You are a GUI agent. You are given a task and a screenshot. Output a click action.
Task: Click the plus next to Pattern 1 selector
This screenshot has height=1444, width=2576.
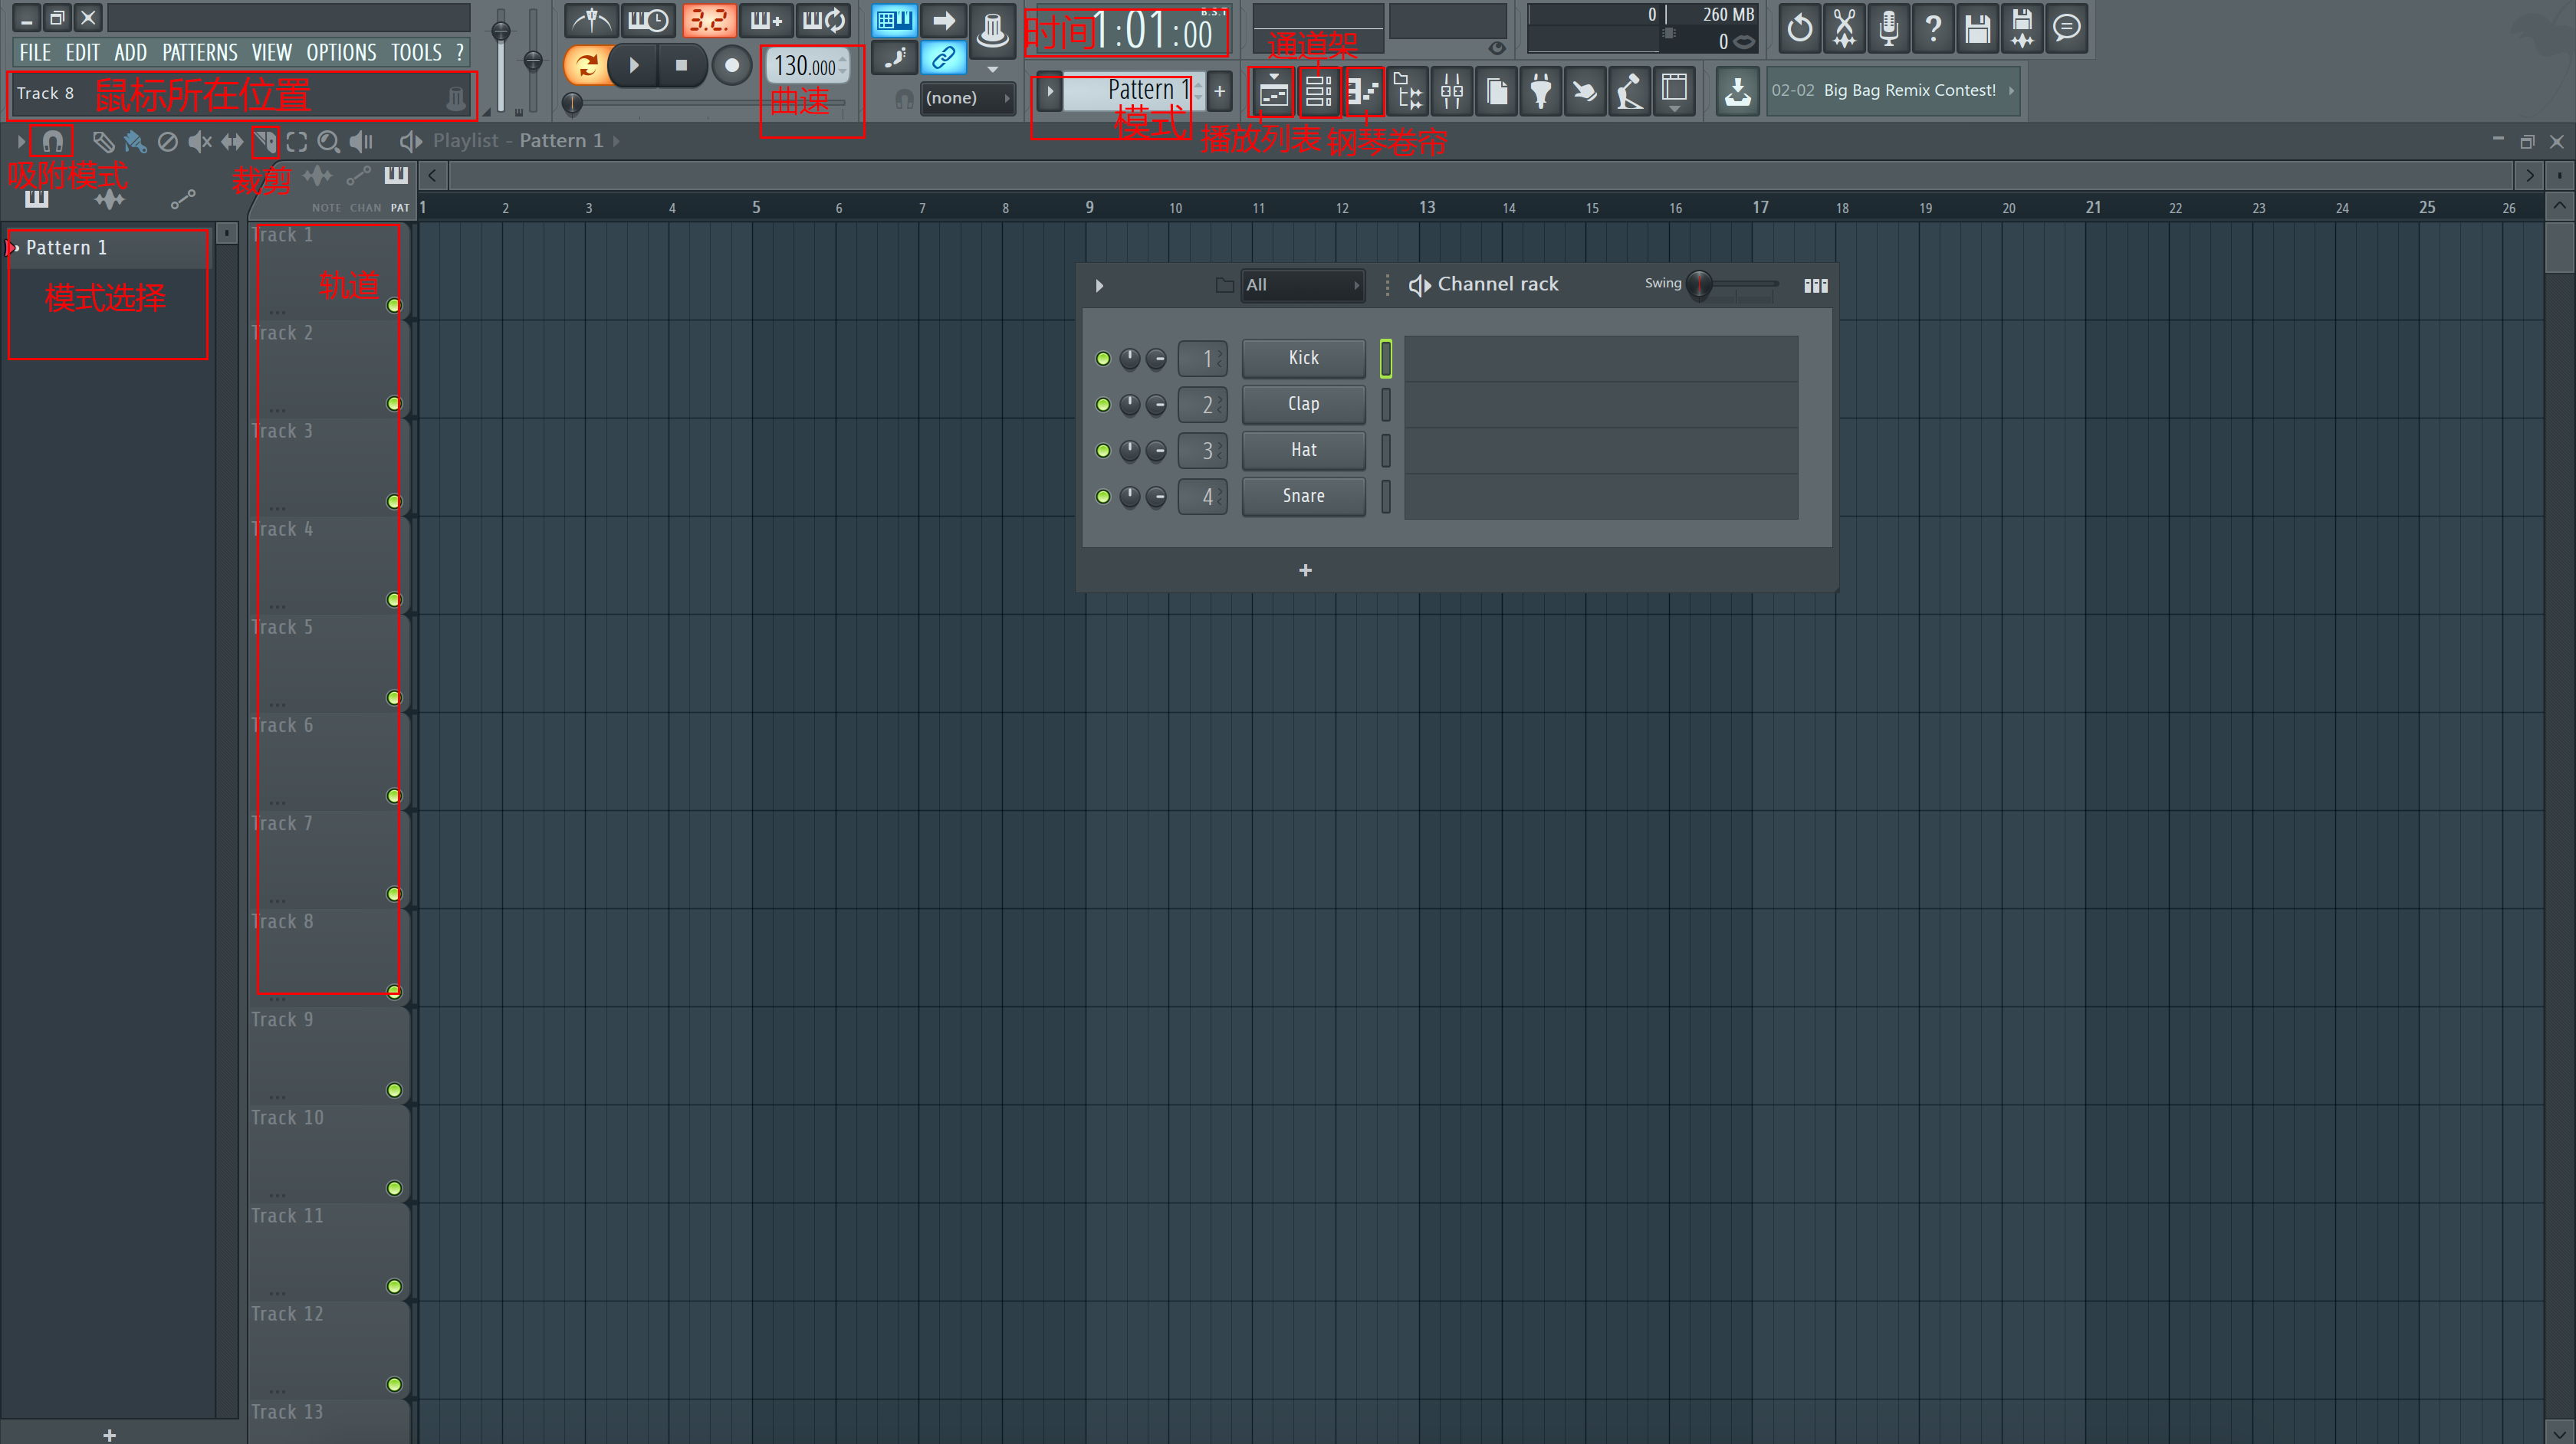[1219, 91]
